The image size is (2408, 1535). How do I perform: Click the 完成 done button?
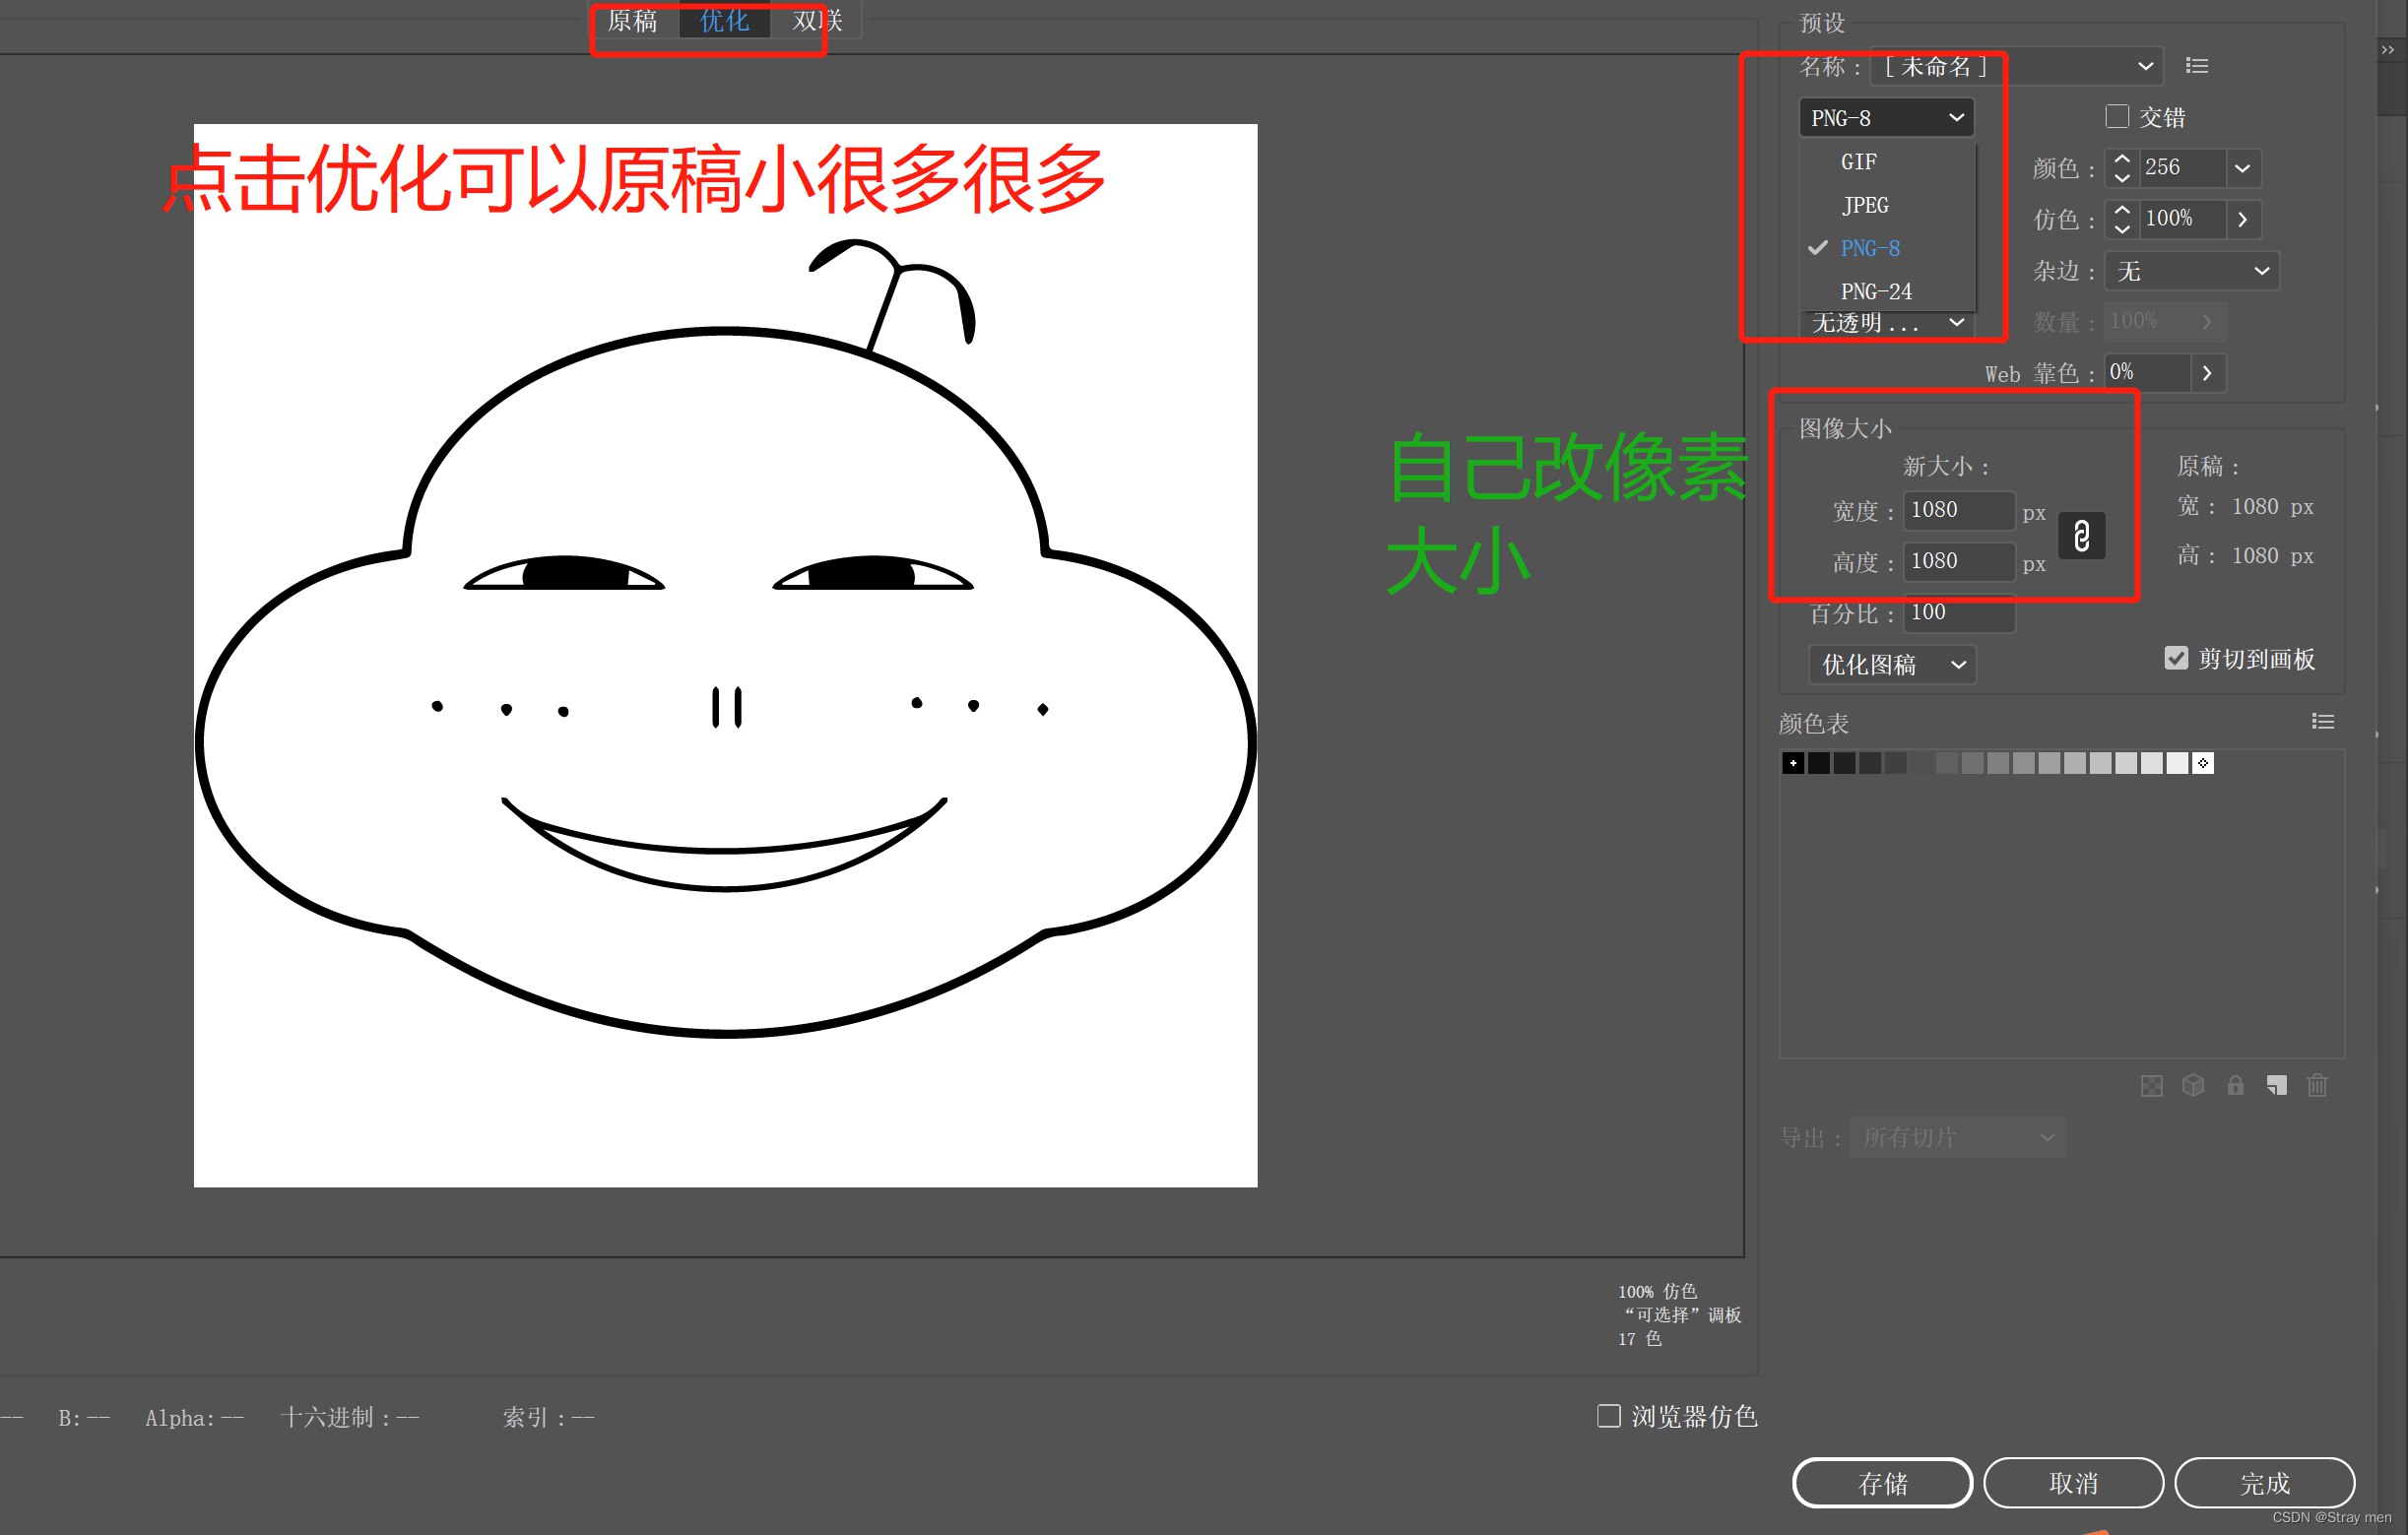point(2264,1483)
